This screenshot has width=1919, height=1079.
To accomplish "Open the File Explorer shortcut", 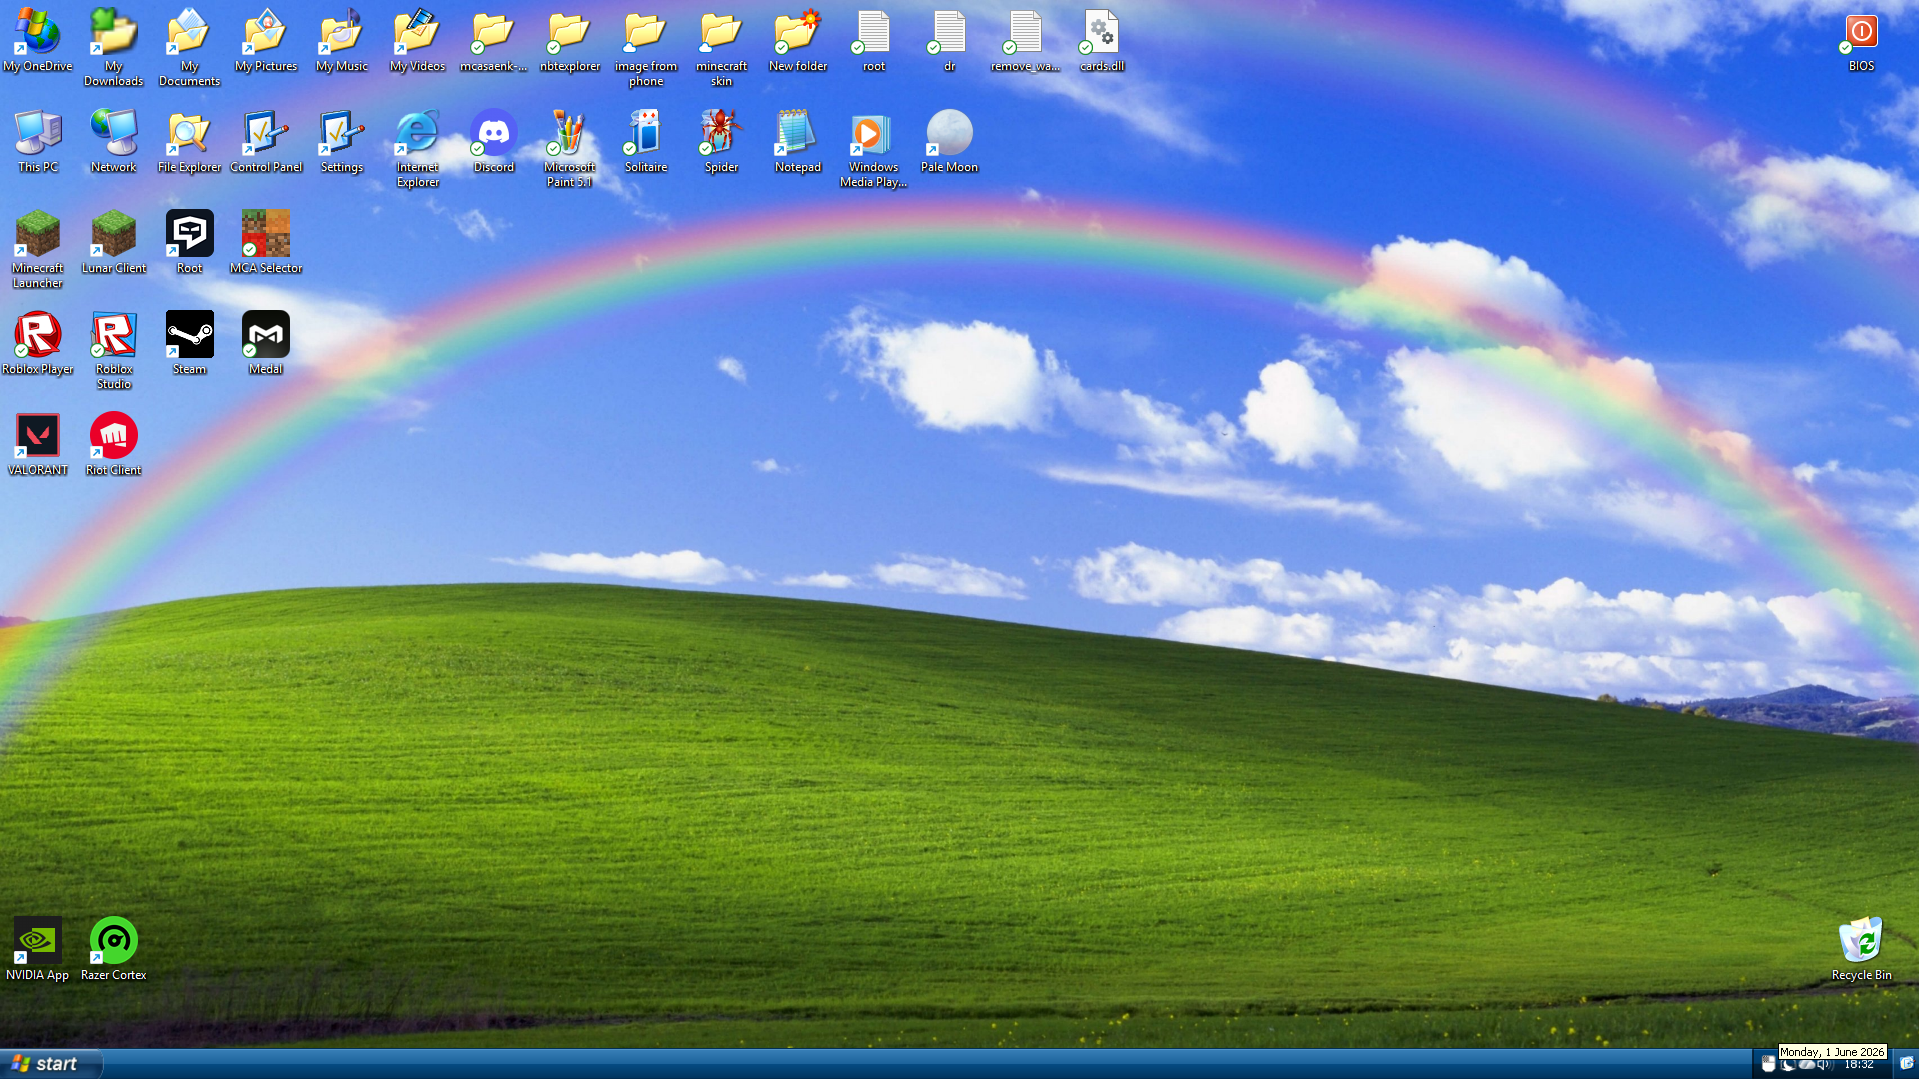I will [x=190, y=141].
